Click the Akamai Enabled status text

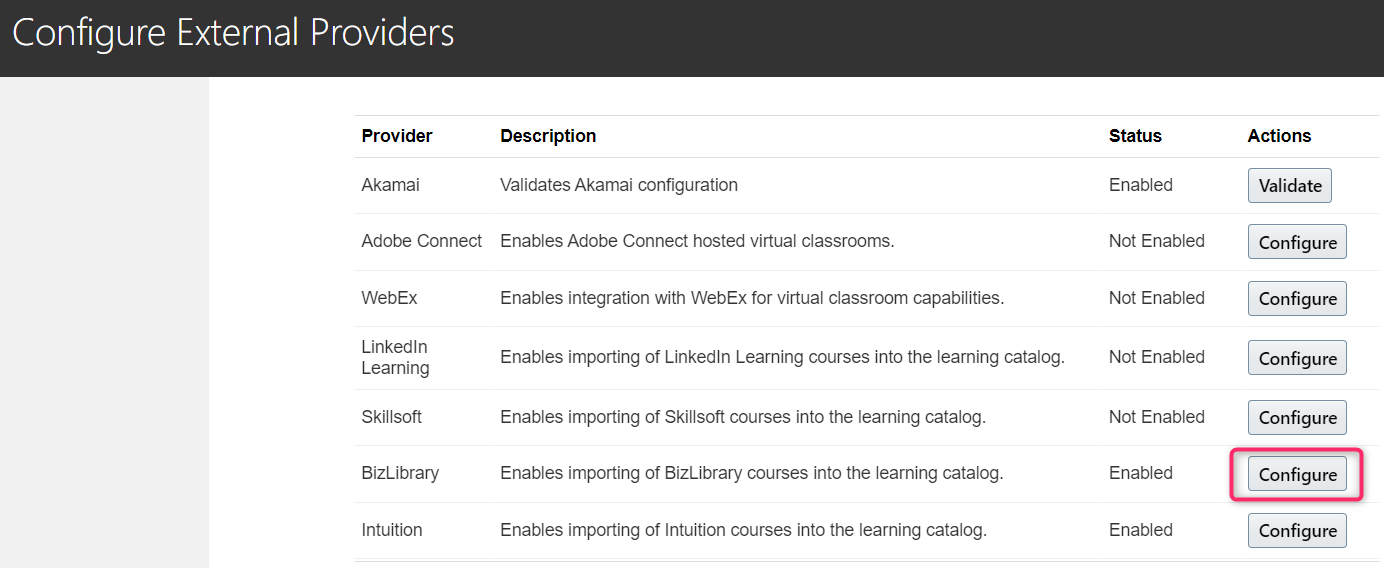pos(1140,185)
